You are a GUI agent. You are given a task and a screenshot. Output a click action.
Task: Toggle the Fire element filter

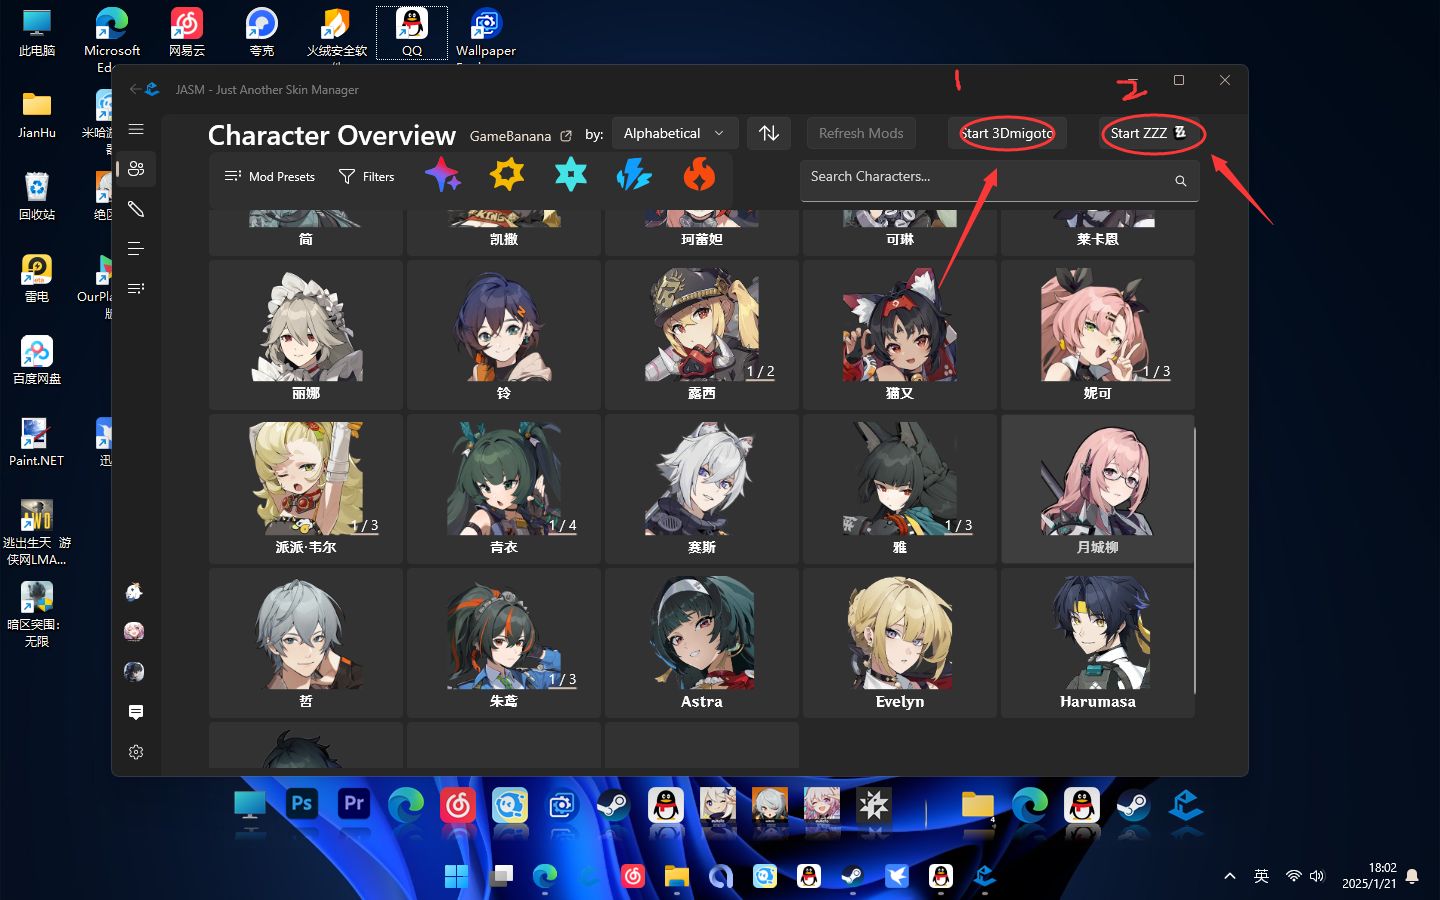tap(699, 176)
